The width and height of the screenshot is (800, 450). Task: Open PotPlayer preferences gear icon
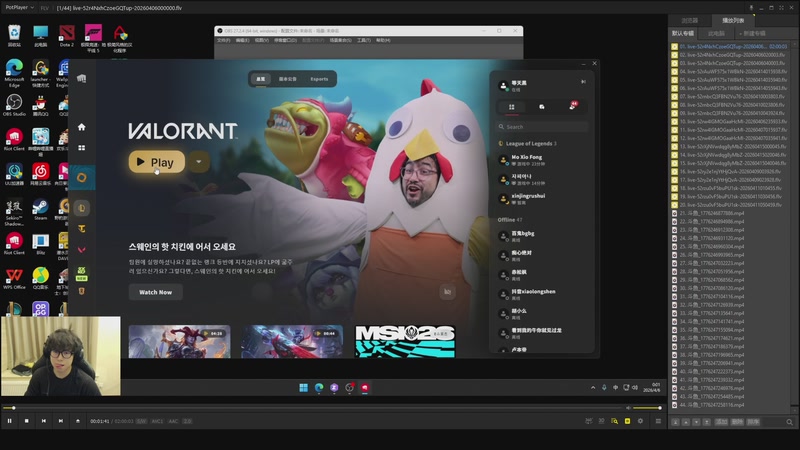point(640,421)
